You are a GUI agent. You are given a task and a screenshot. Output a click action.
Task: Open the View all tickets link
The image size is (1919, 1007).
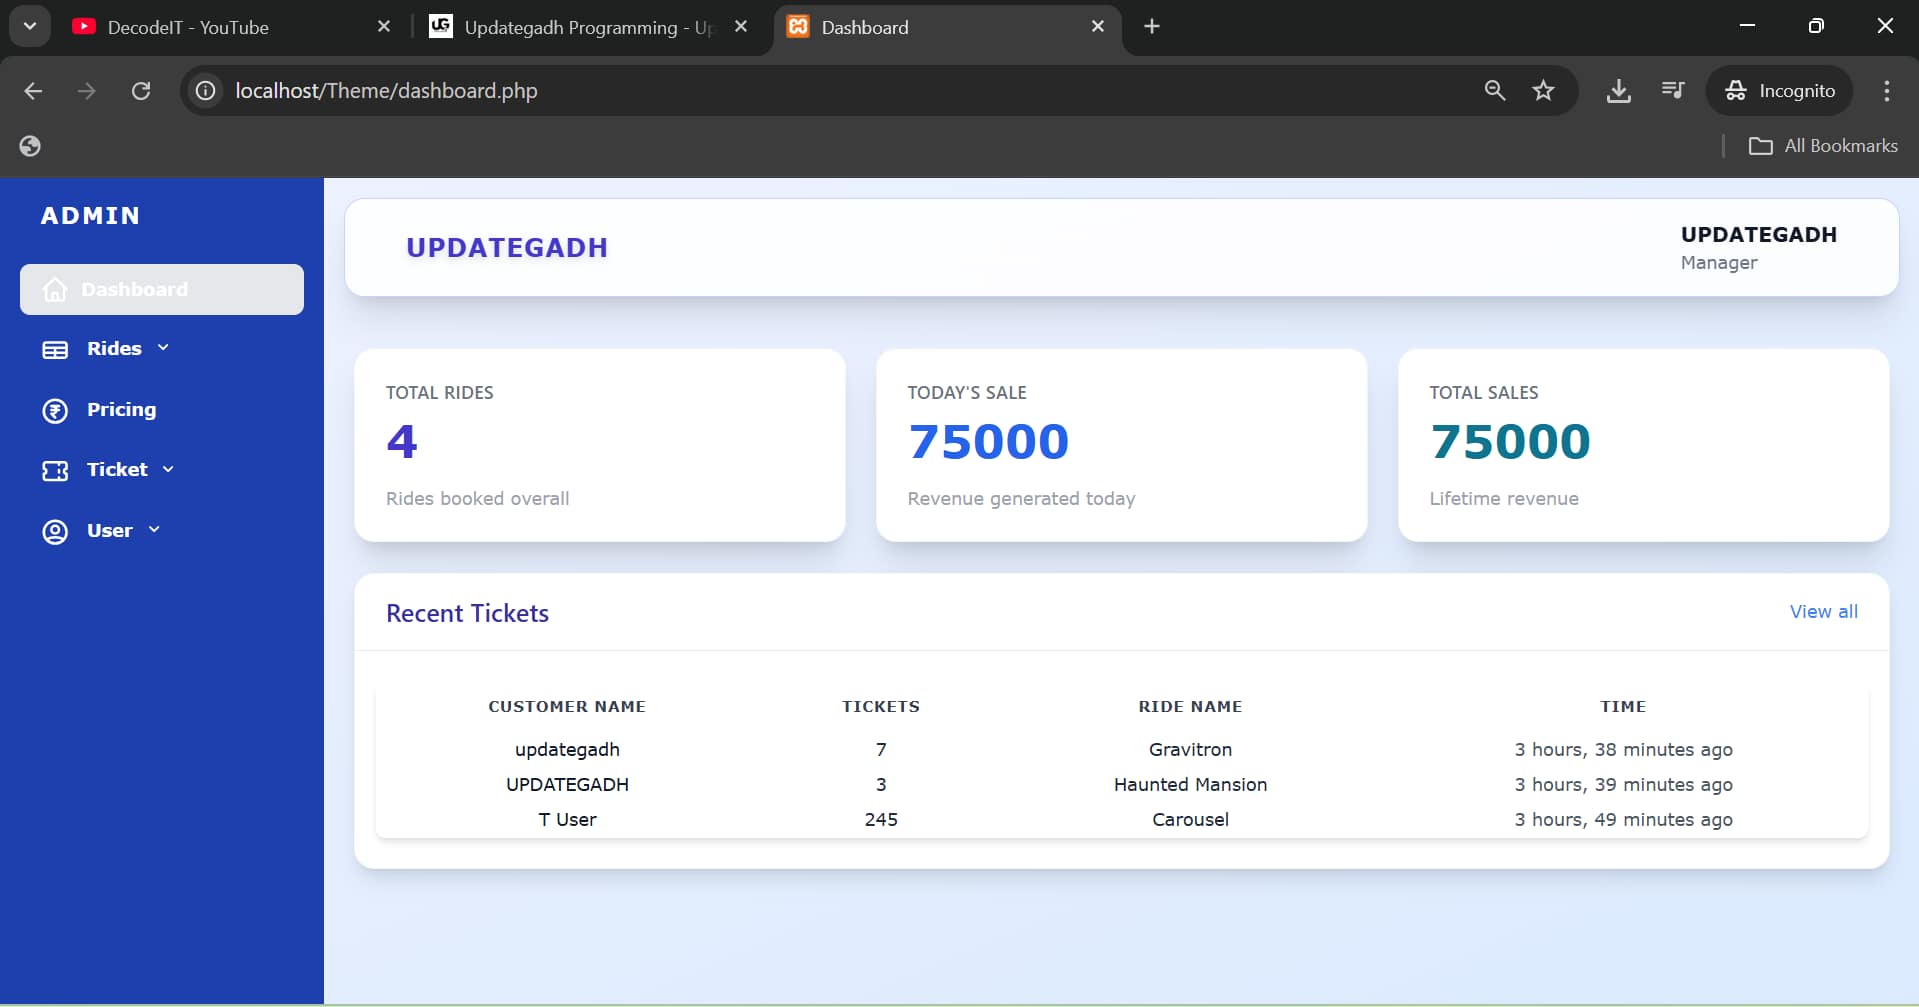tap(1823, 612)
